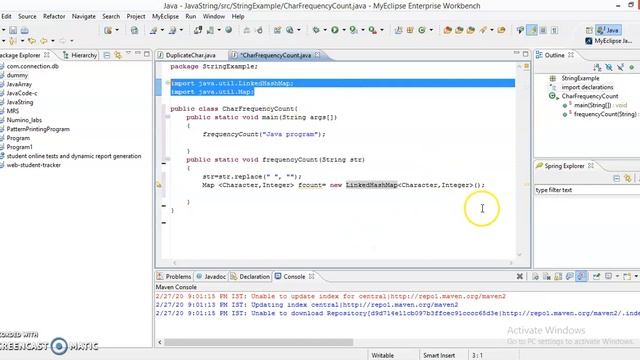Image resolution: width=640 pixels, height=360 pixels.
Task: Open Package Explorer view menu triangle
Action: (x=128, y=53)
